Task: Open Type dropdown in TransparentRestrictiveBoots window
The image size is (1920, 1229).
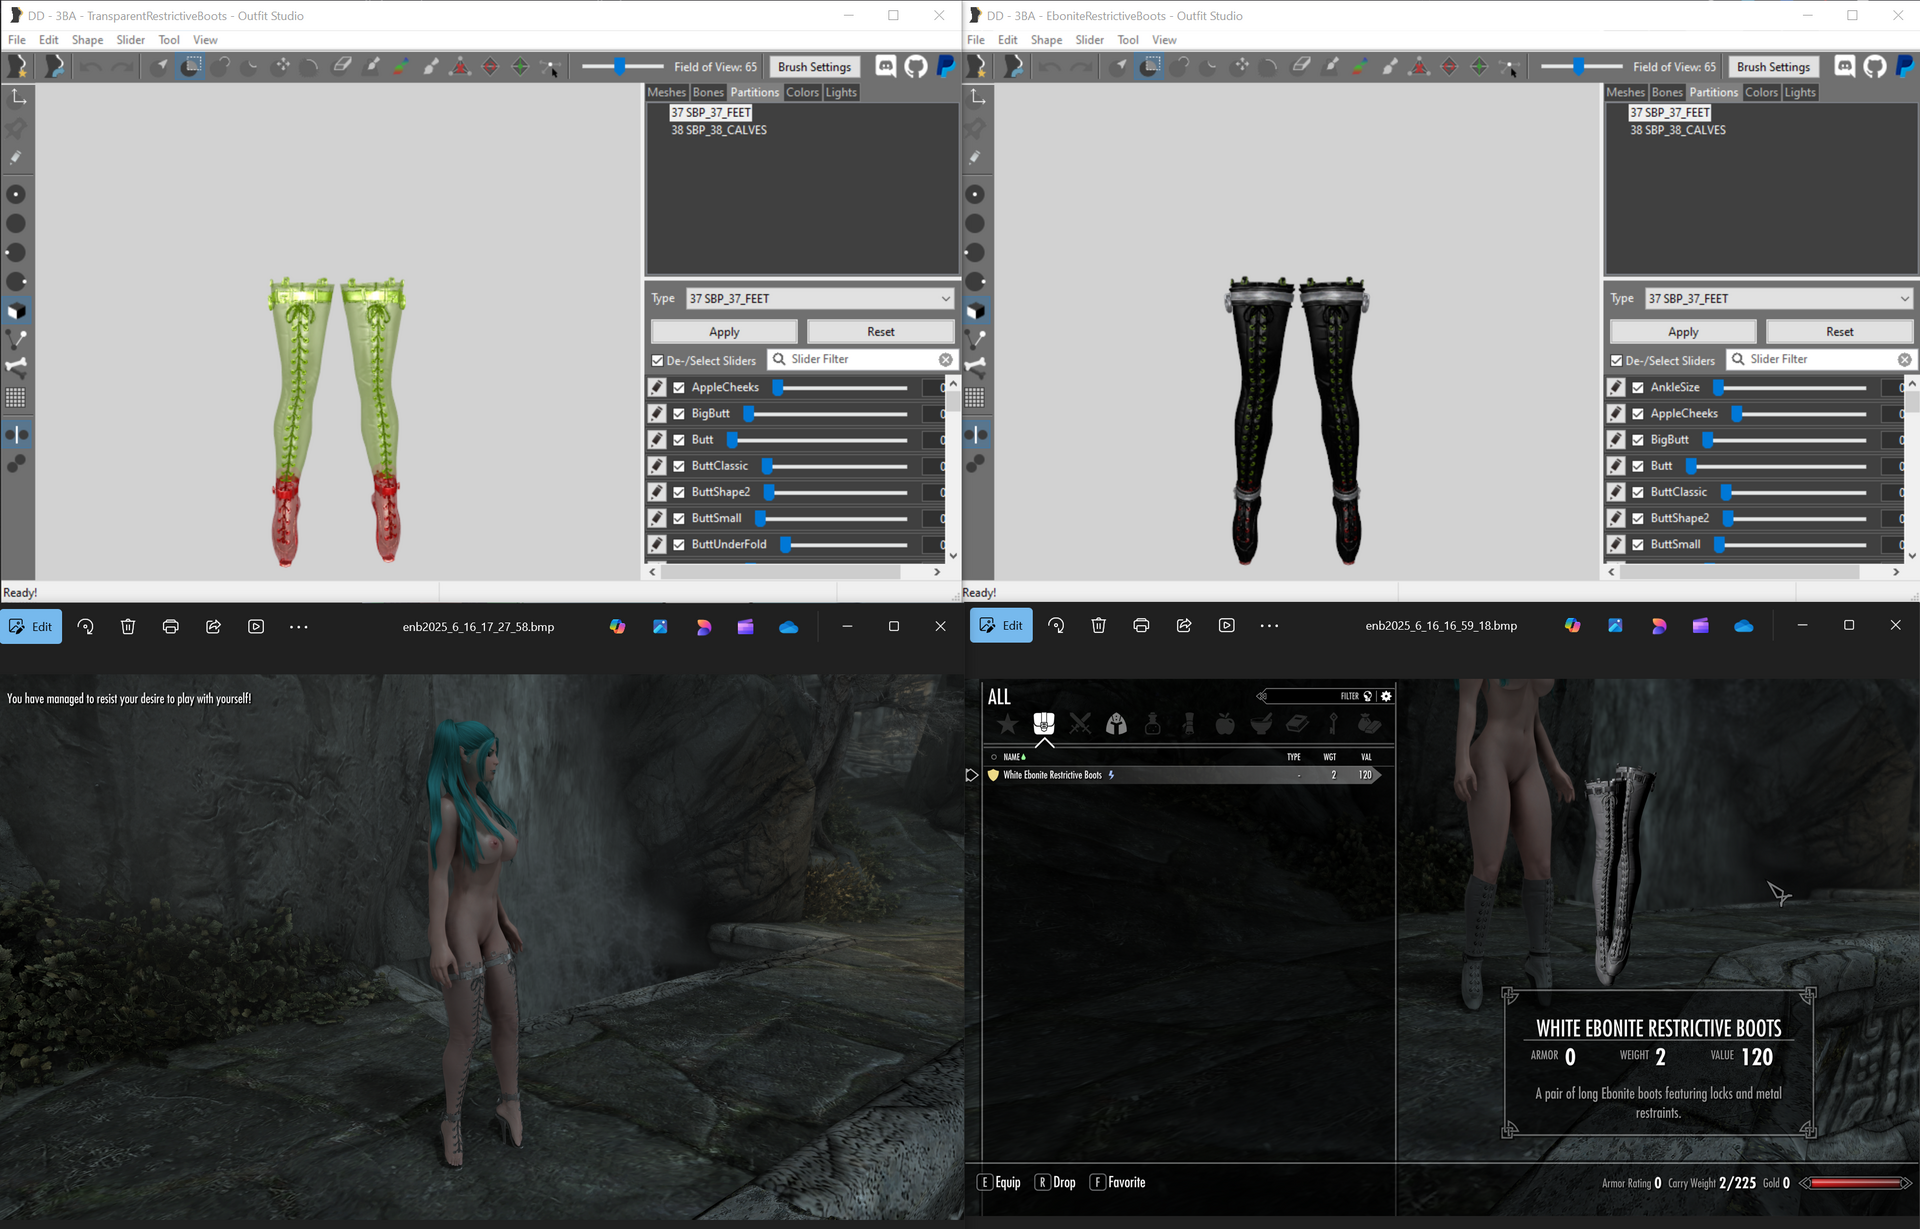Action: pos(820,299)
